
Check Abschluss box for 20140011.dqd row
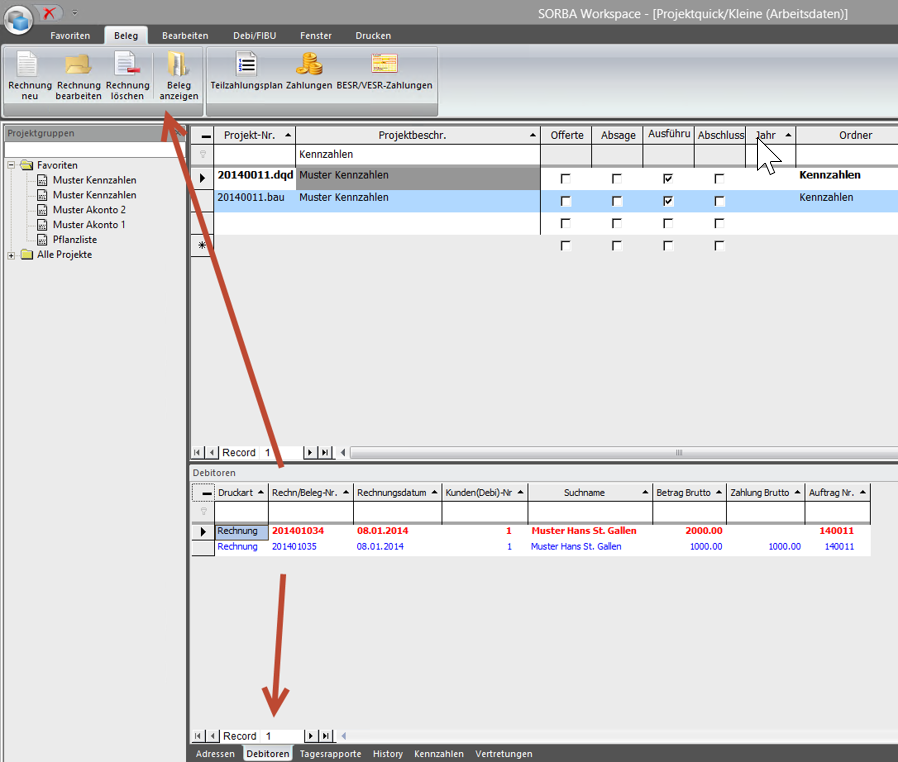719,178
